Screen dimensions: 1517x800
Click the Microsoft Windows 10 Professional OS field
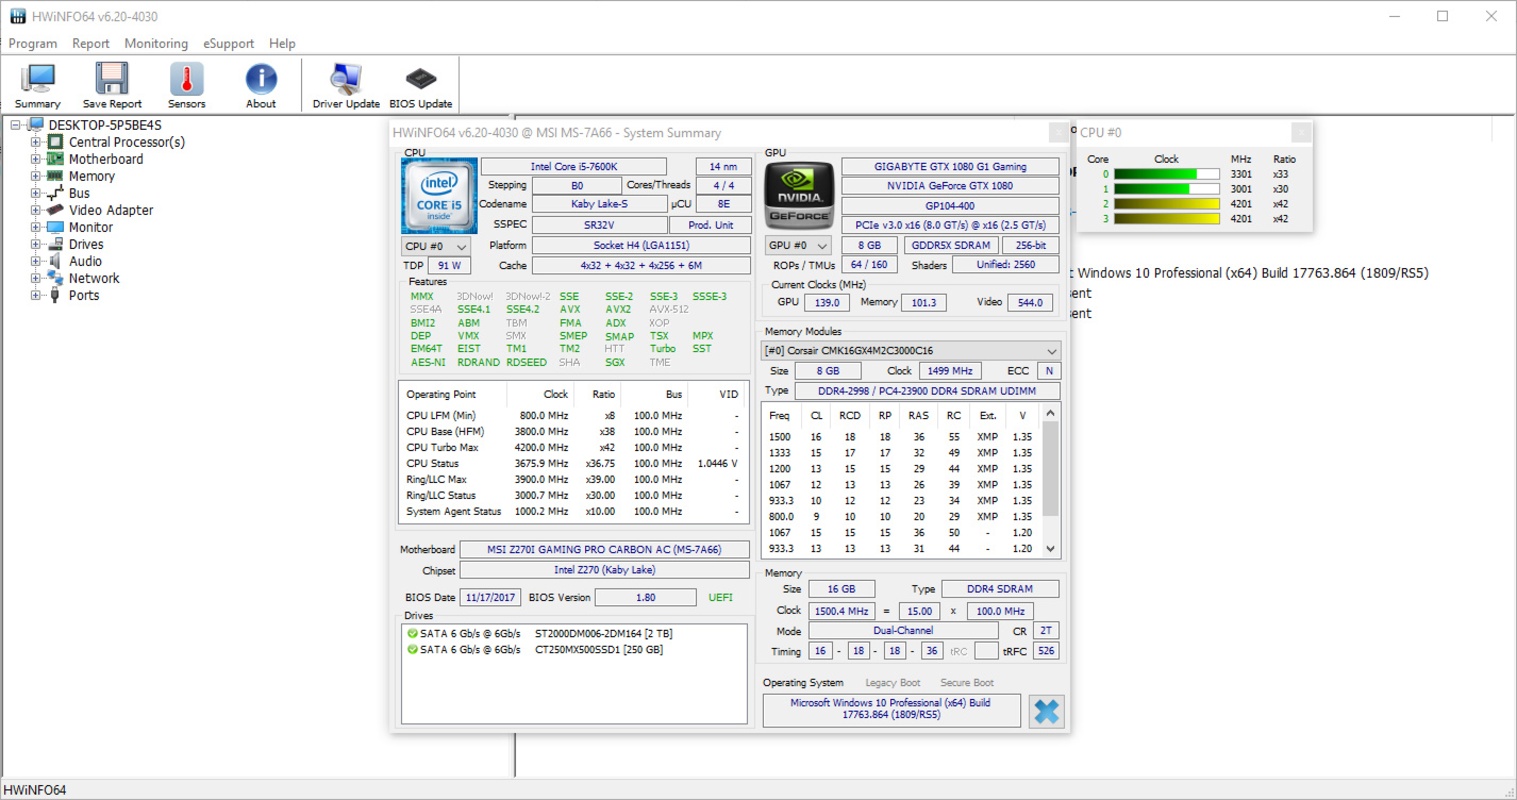[891, 709]
